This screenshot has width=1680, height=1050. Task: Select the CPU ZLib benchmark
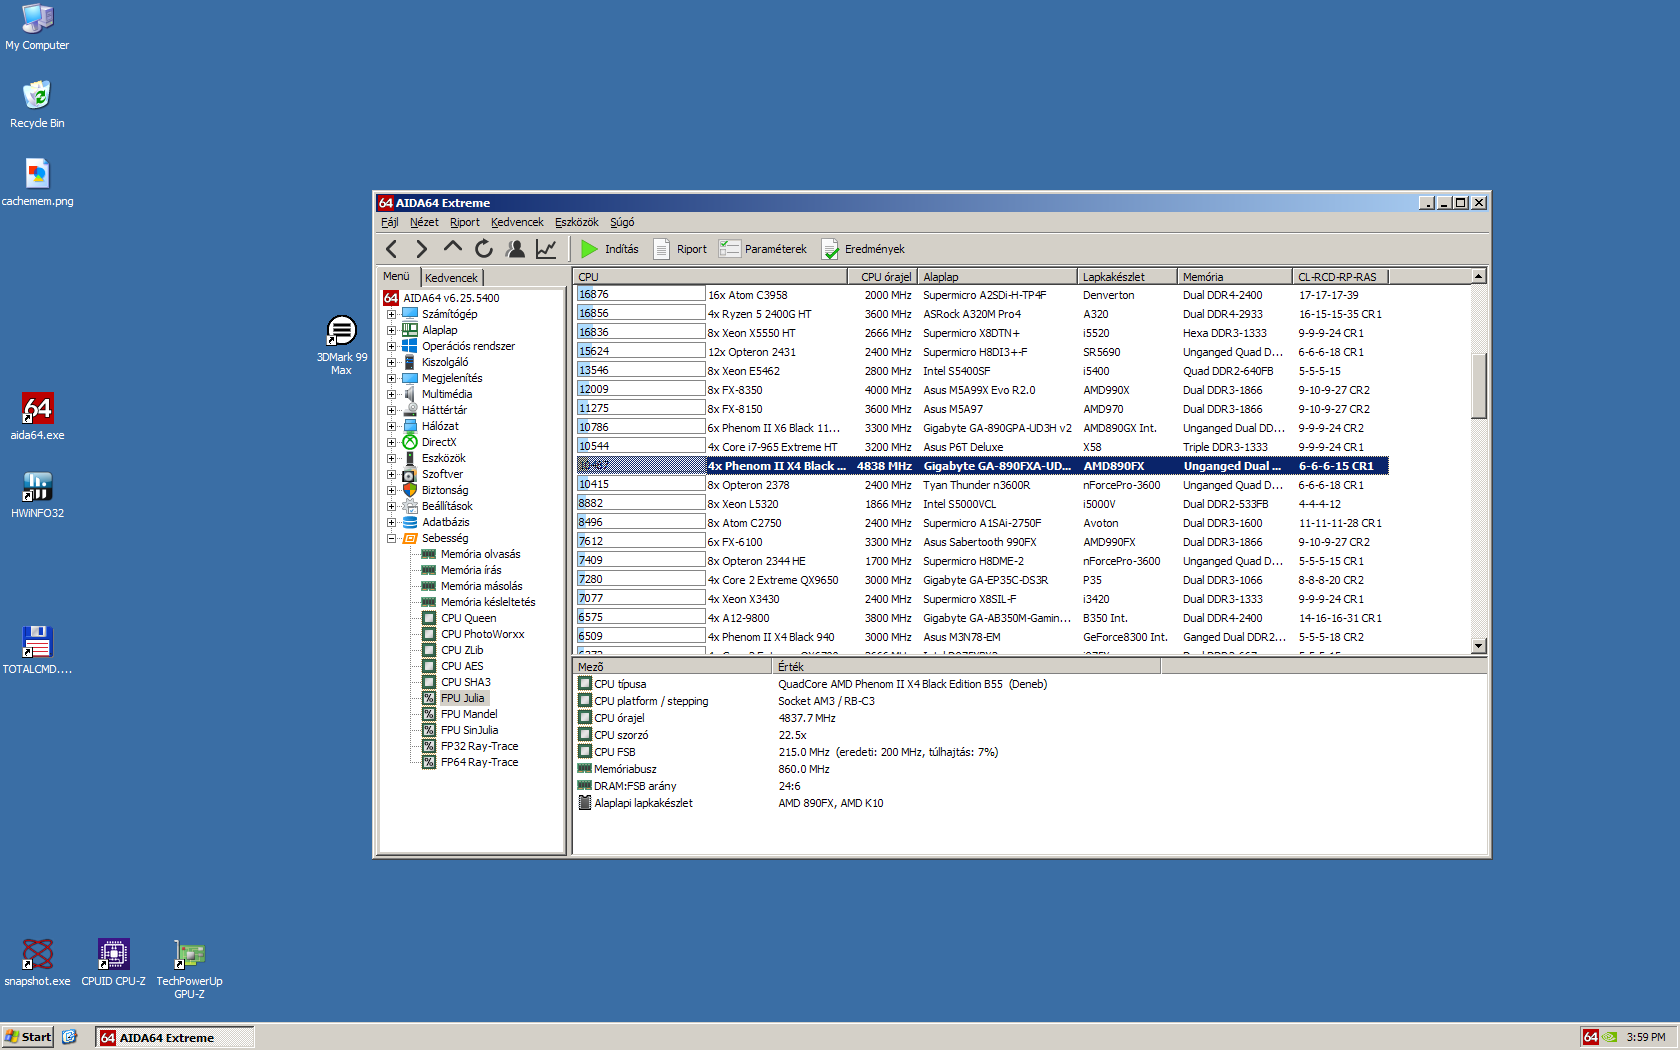(462, 650)
